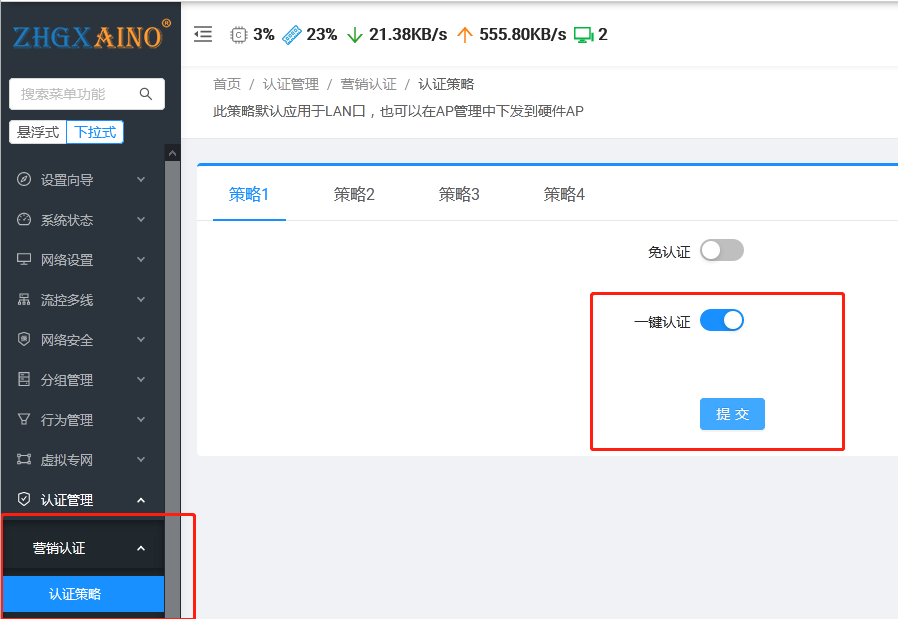Switch to the 策略4 tab
This screenshot has height=619, width=898.
click(x=564, y=194)
